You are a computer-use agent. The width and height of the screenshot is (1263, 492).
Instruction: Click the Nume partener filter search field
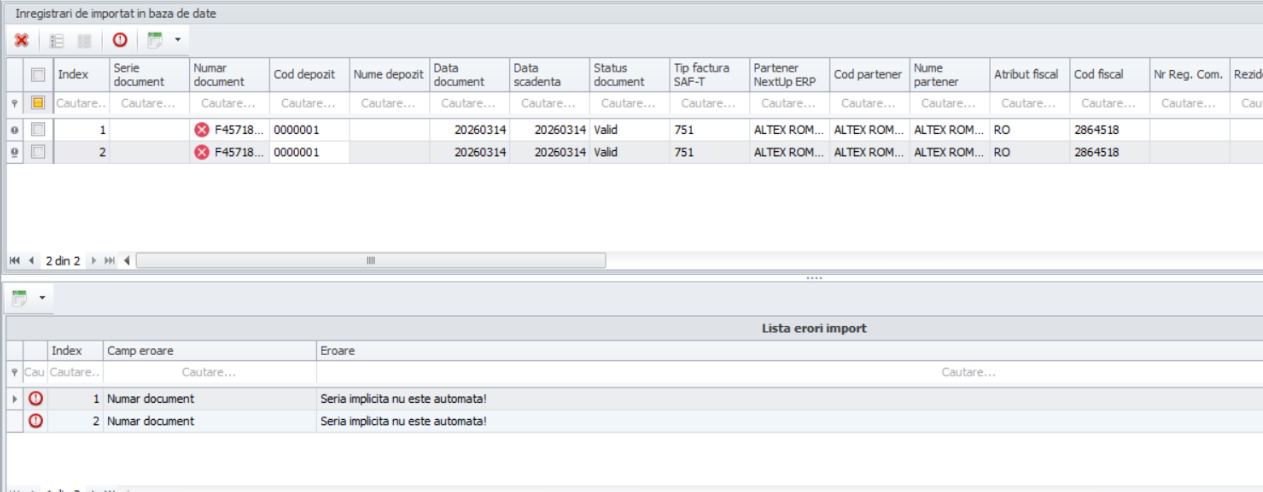click(x=948, y=103)
